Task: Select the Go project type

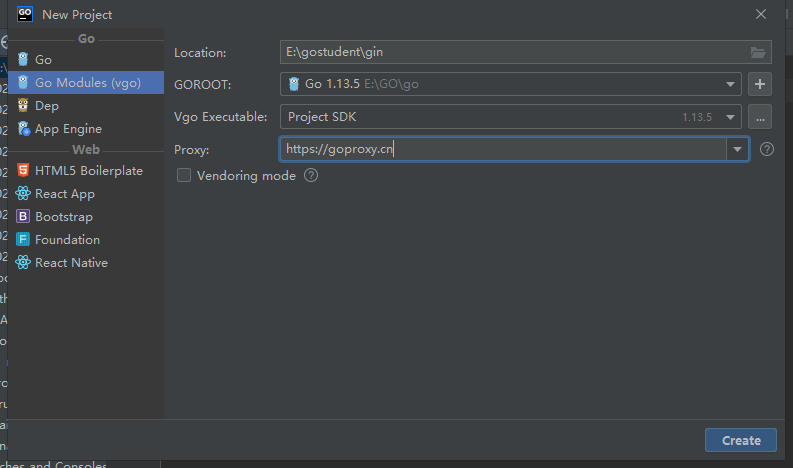Action: pos(86,60)
